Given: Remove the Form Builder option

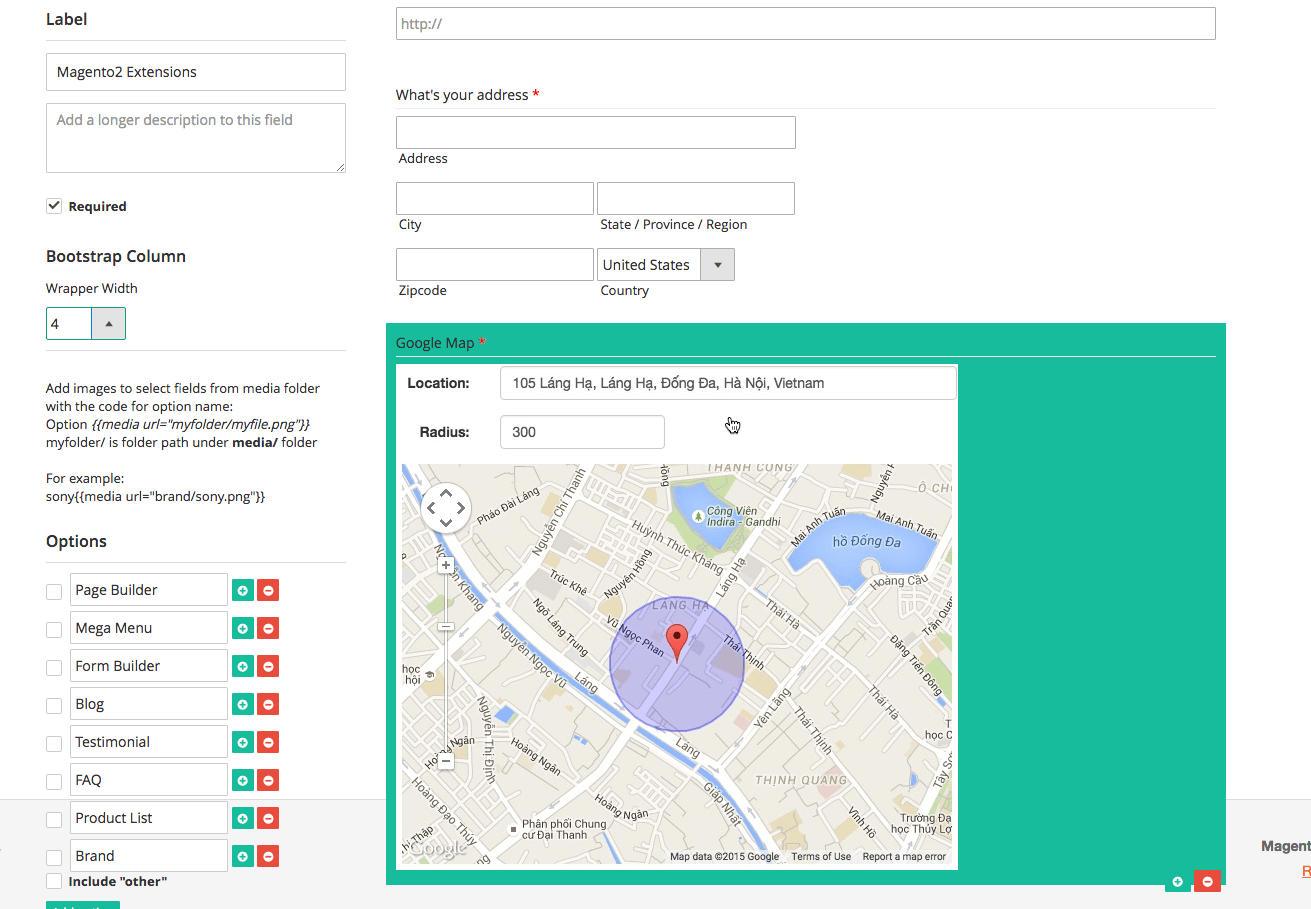Looking at the screenshot, I should 268,666.
